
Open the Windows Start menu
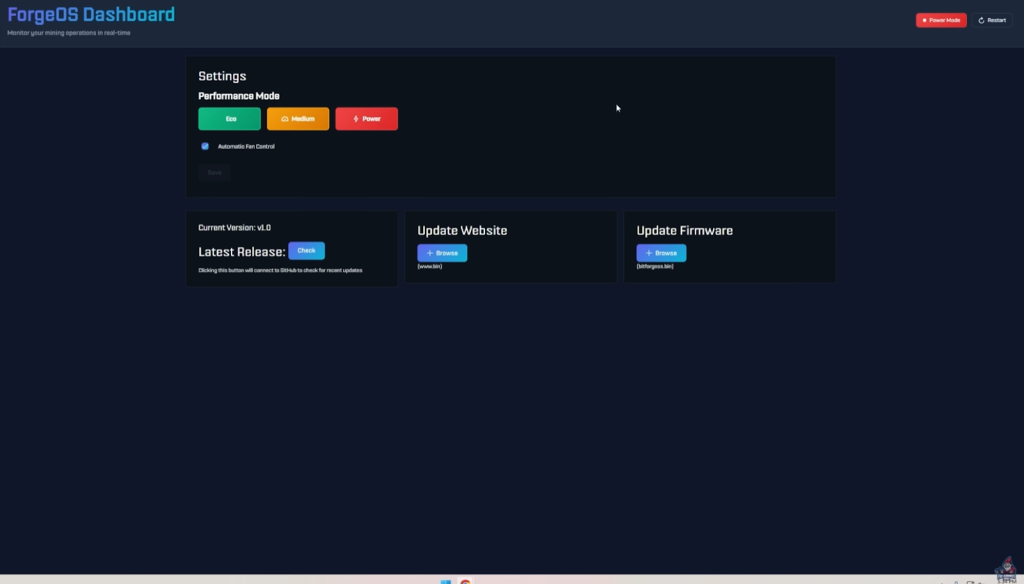445,581
